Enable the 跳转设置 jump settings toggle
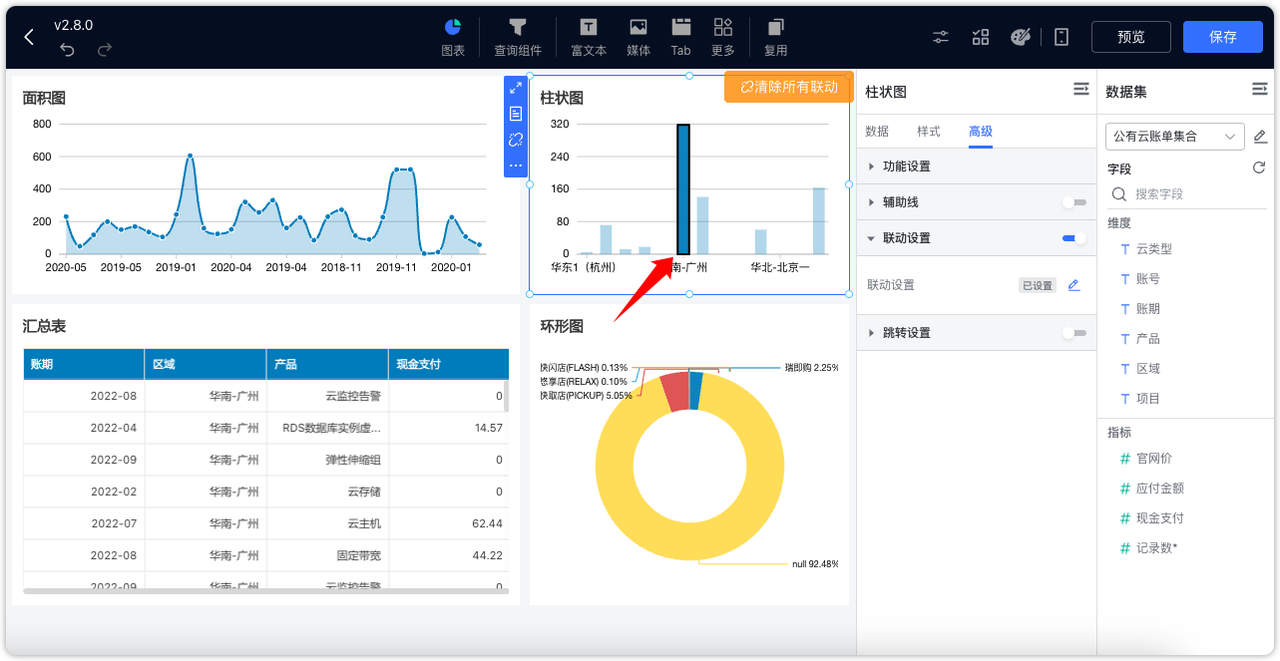This screenshot has width=1280, height=661. click(1075, 332)
